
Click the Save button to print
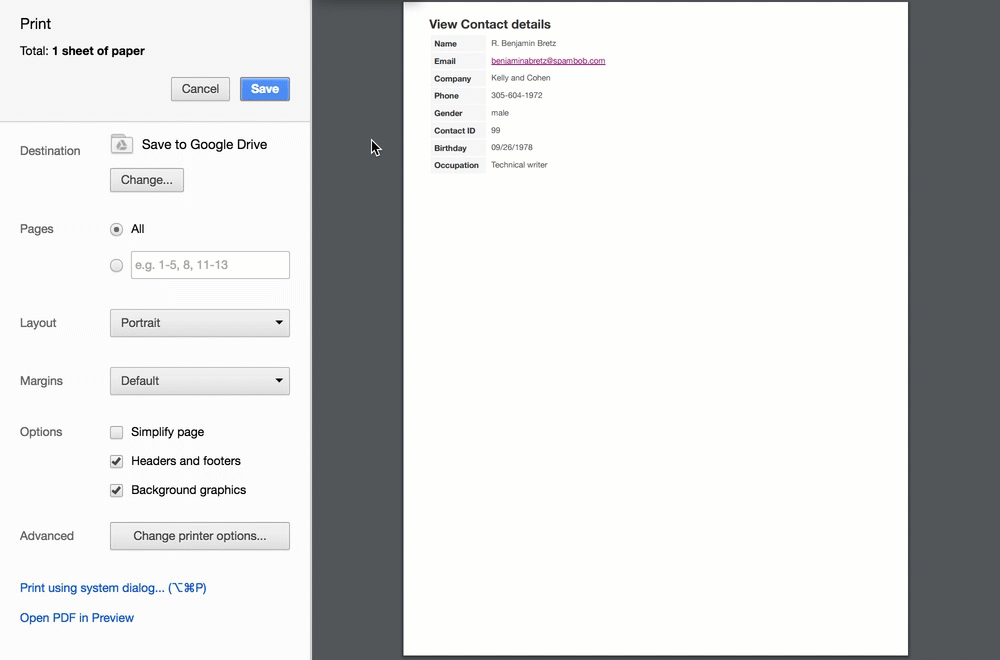pyautogui.click(x=264, y=89)
